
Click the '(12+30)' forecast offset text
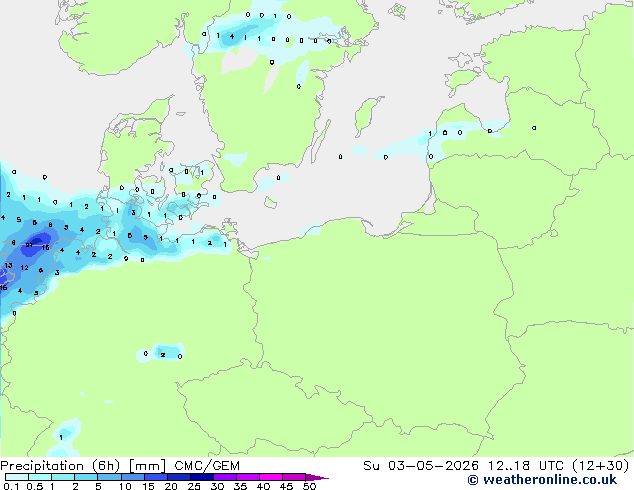[601, 466]
